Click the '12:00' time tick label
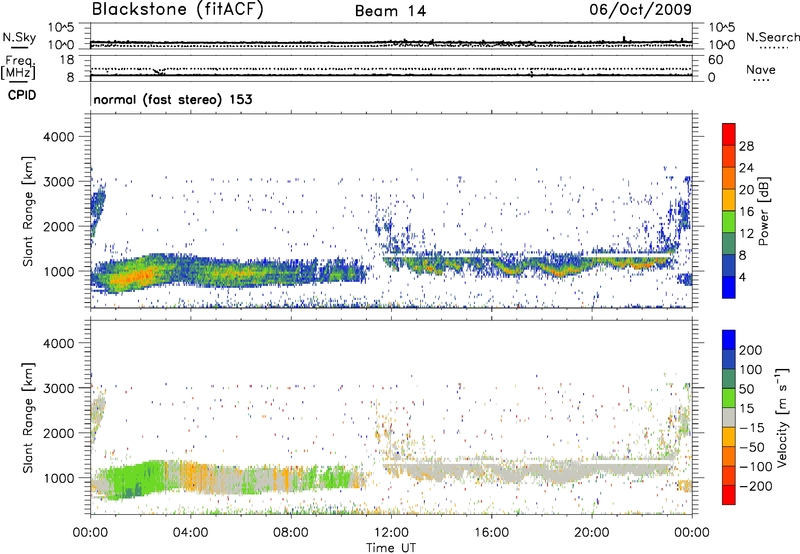 click(391, 533)
